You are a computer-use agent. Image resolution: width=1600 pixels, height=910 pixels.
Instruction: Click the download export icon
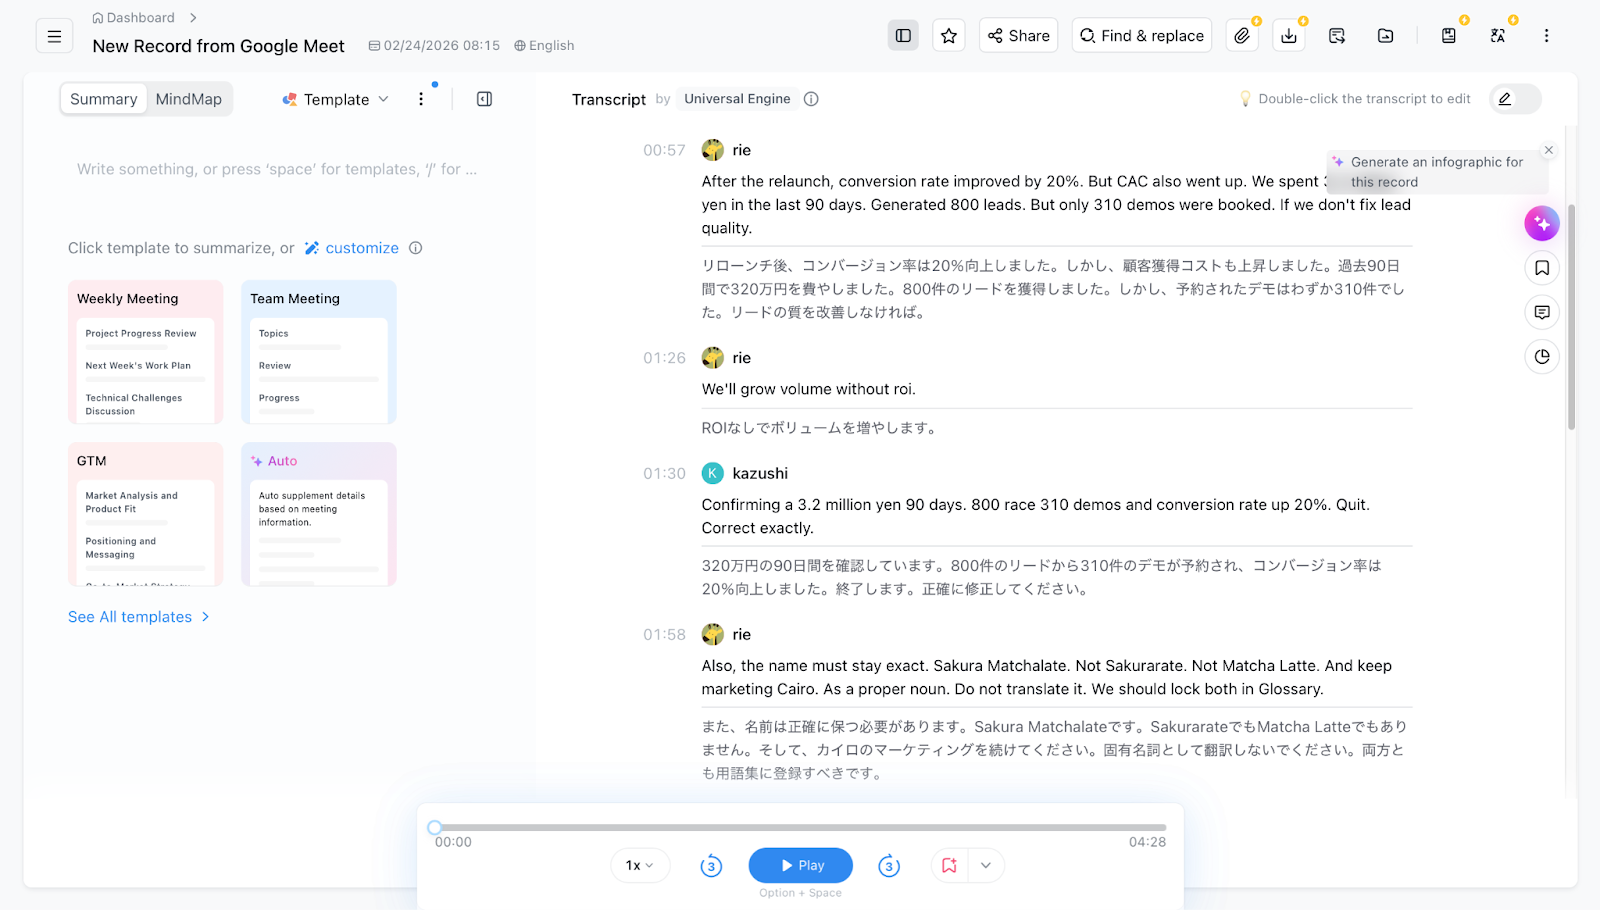coord(1289,36)
